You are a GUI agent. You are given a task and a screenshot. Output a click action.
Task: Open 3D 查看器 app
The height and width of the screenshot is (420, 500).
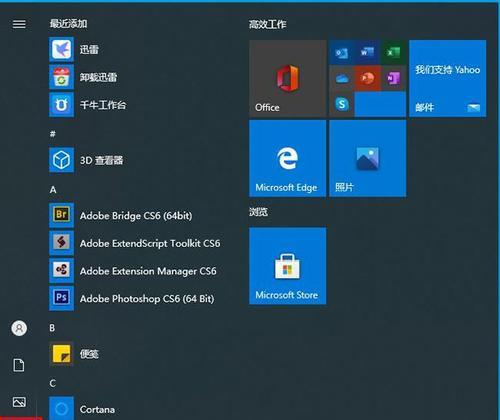point(61,160)
